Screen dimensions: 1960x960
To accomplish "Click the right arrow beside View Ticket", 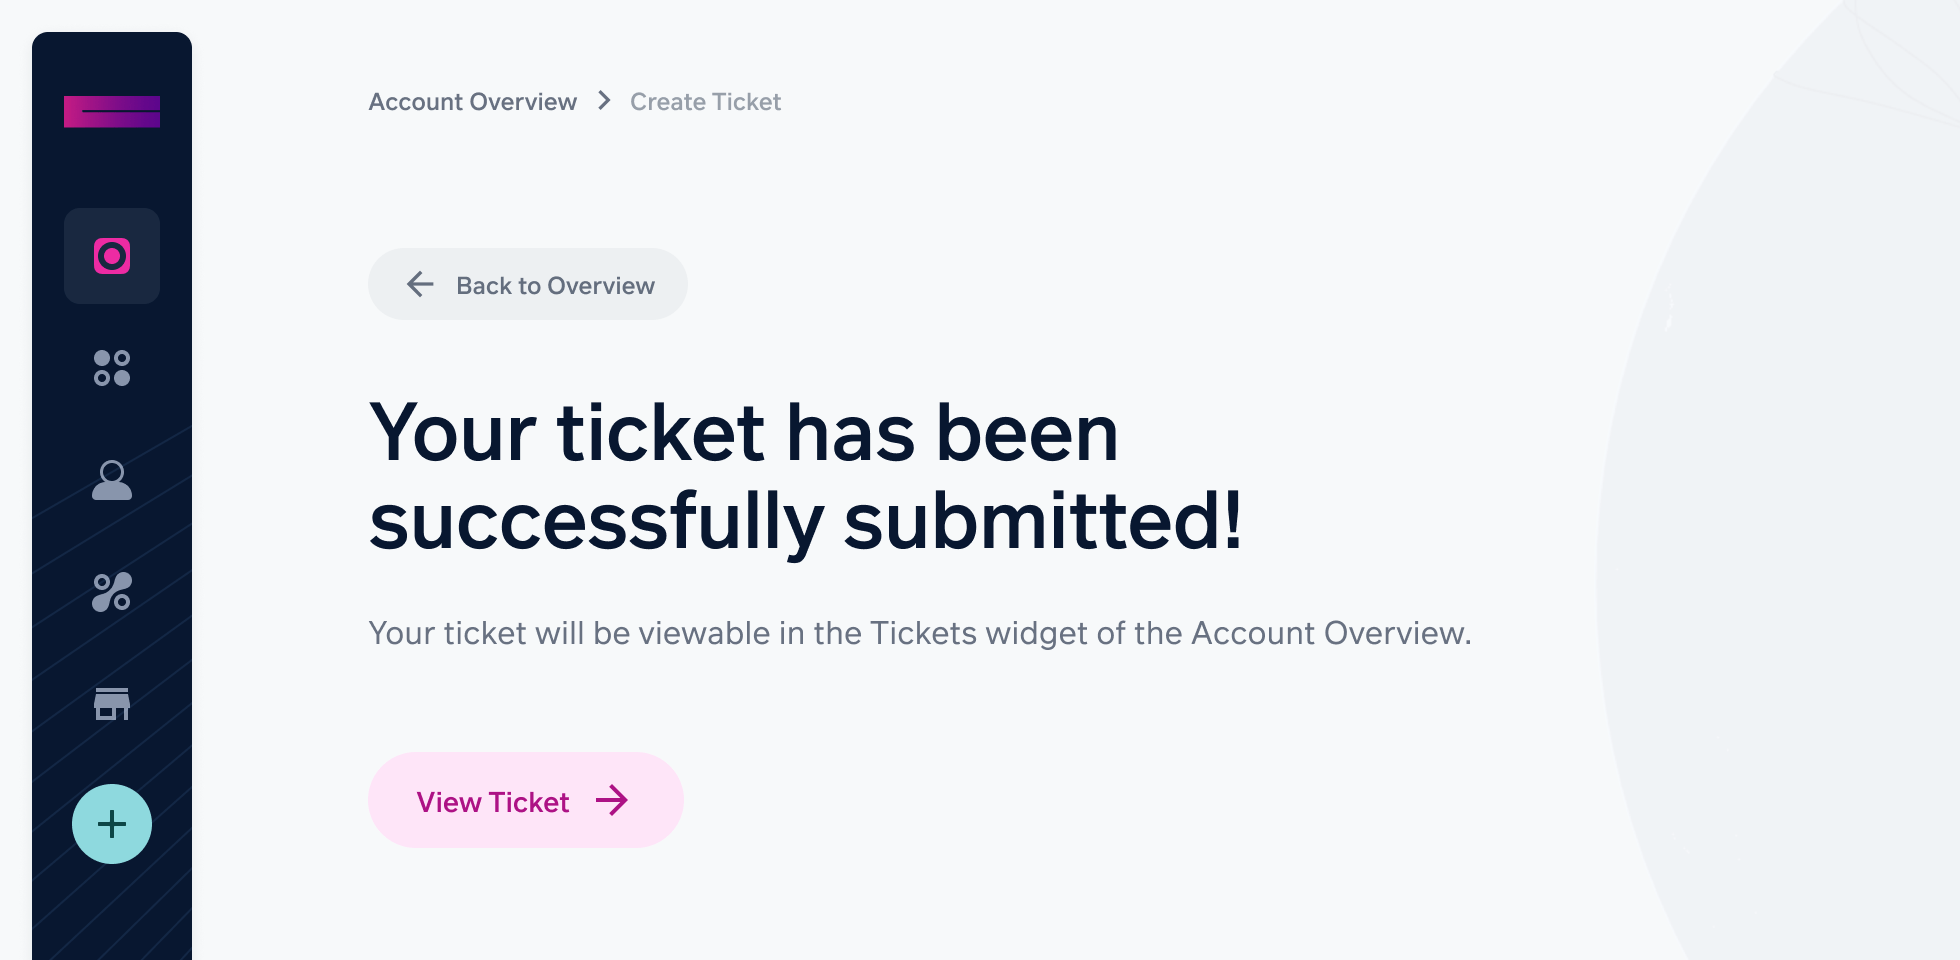I will (x=612, y=800).
